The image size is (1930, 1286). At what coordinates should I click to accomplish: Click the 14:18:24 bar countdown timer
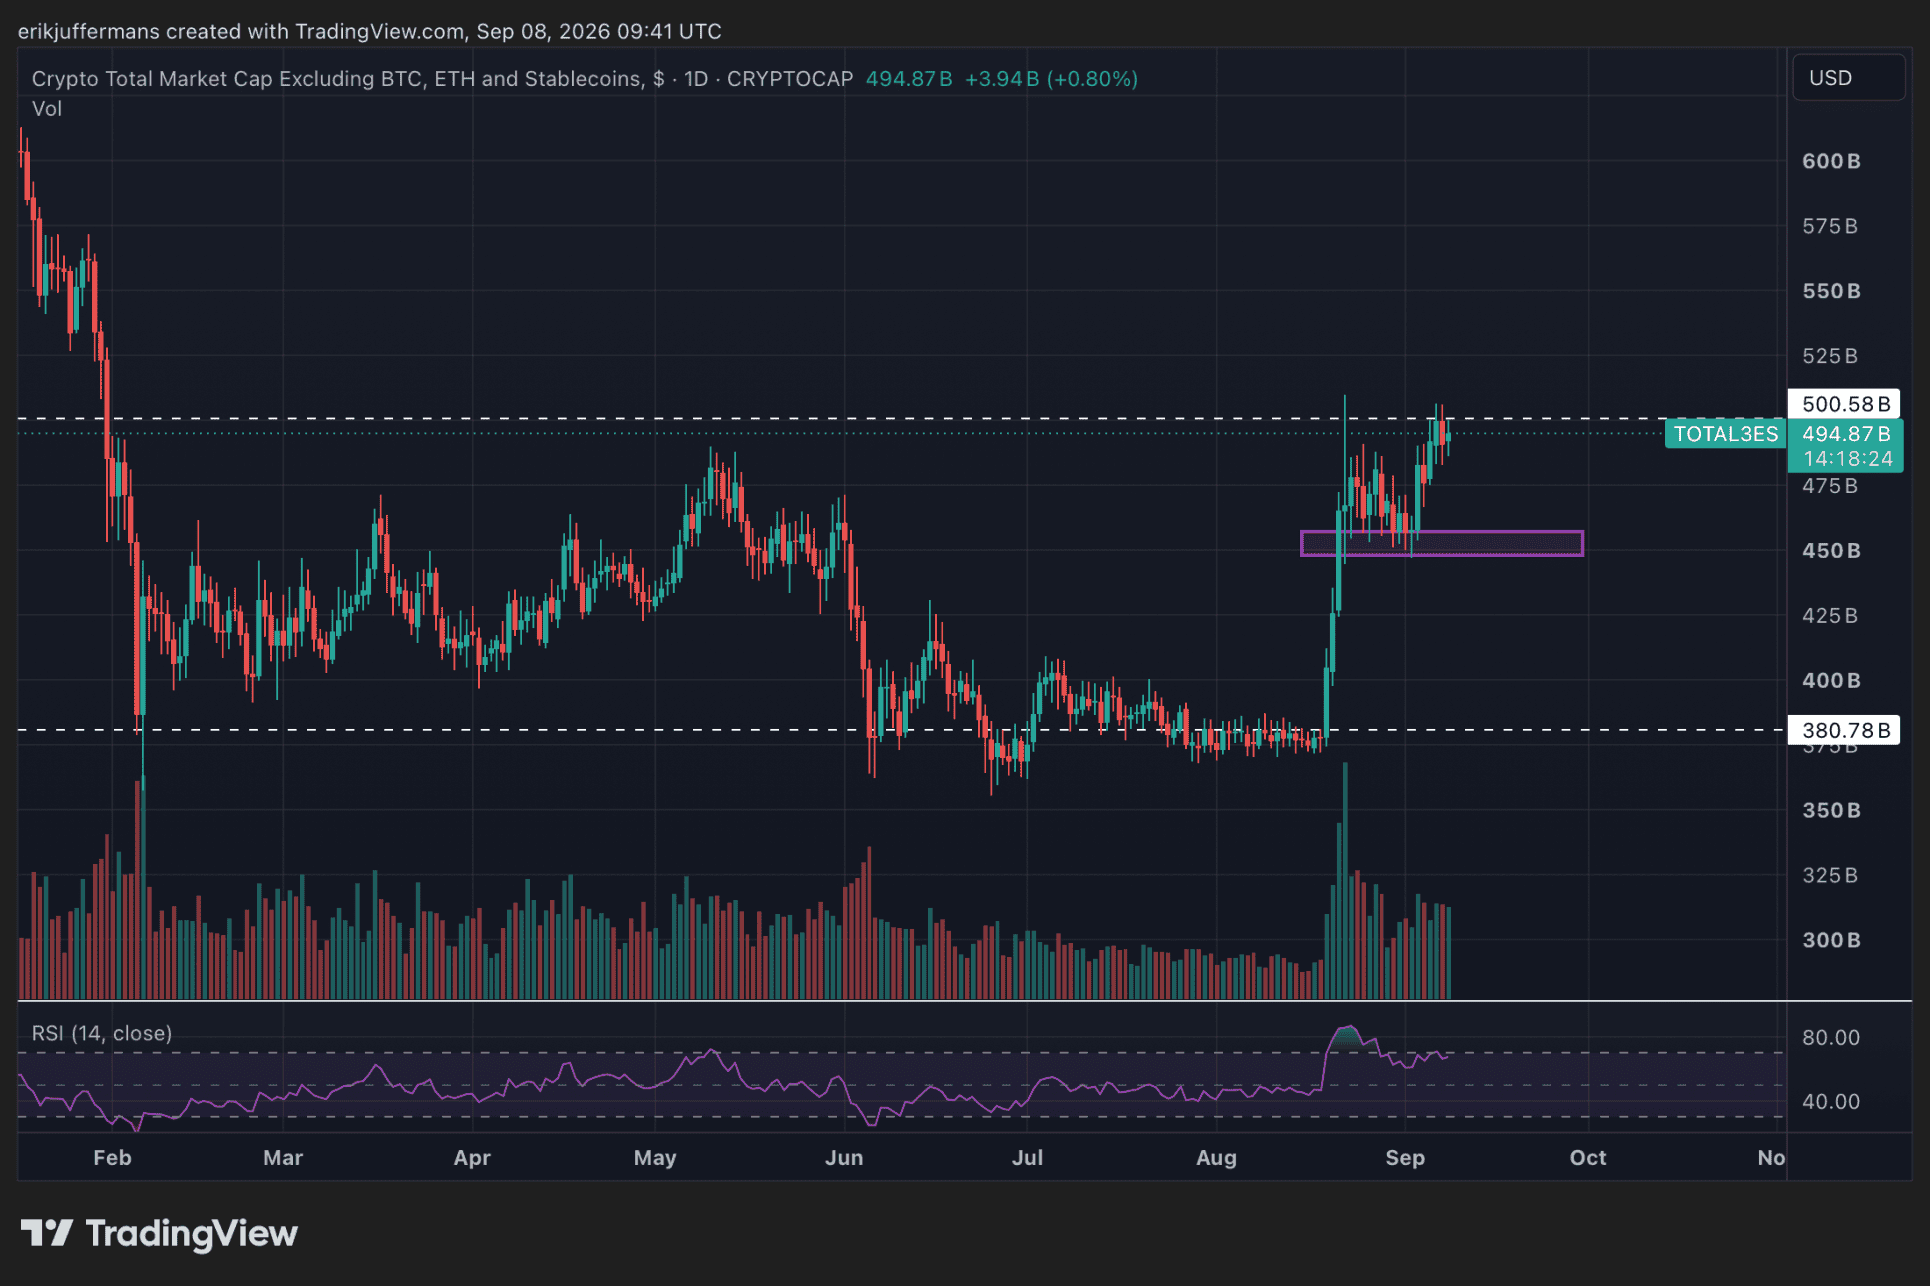[1847, 459]
